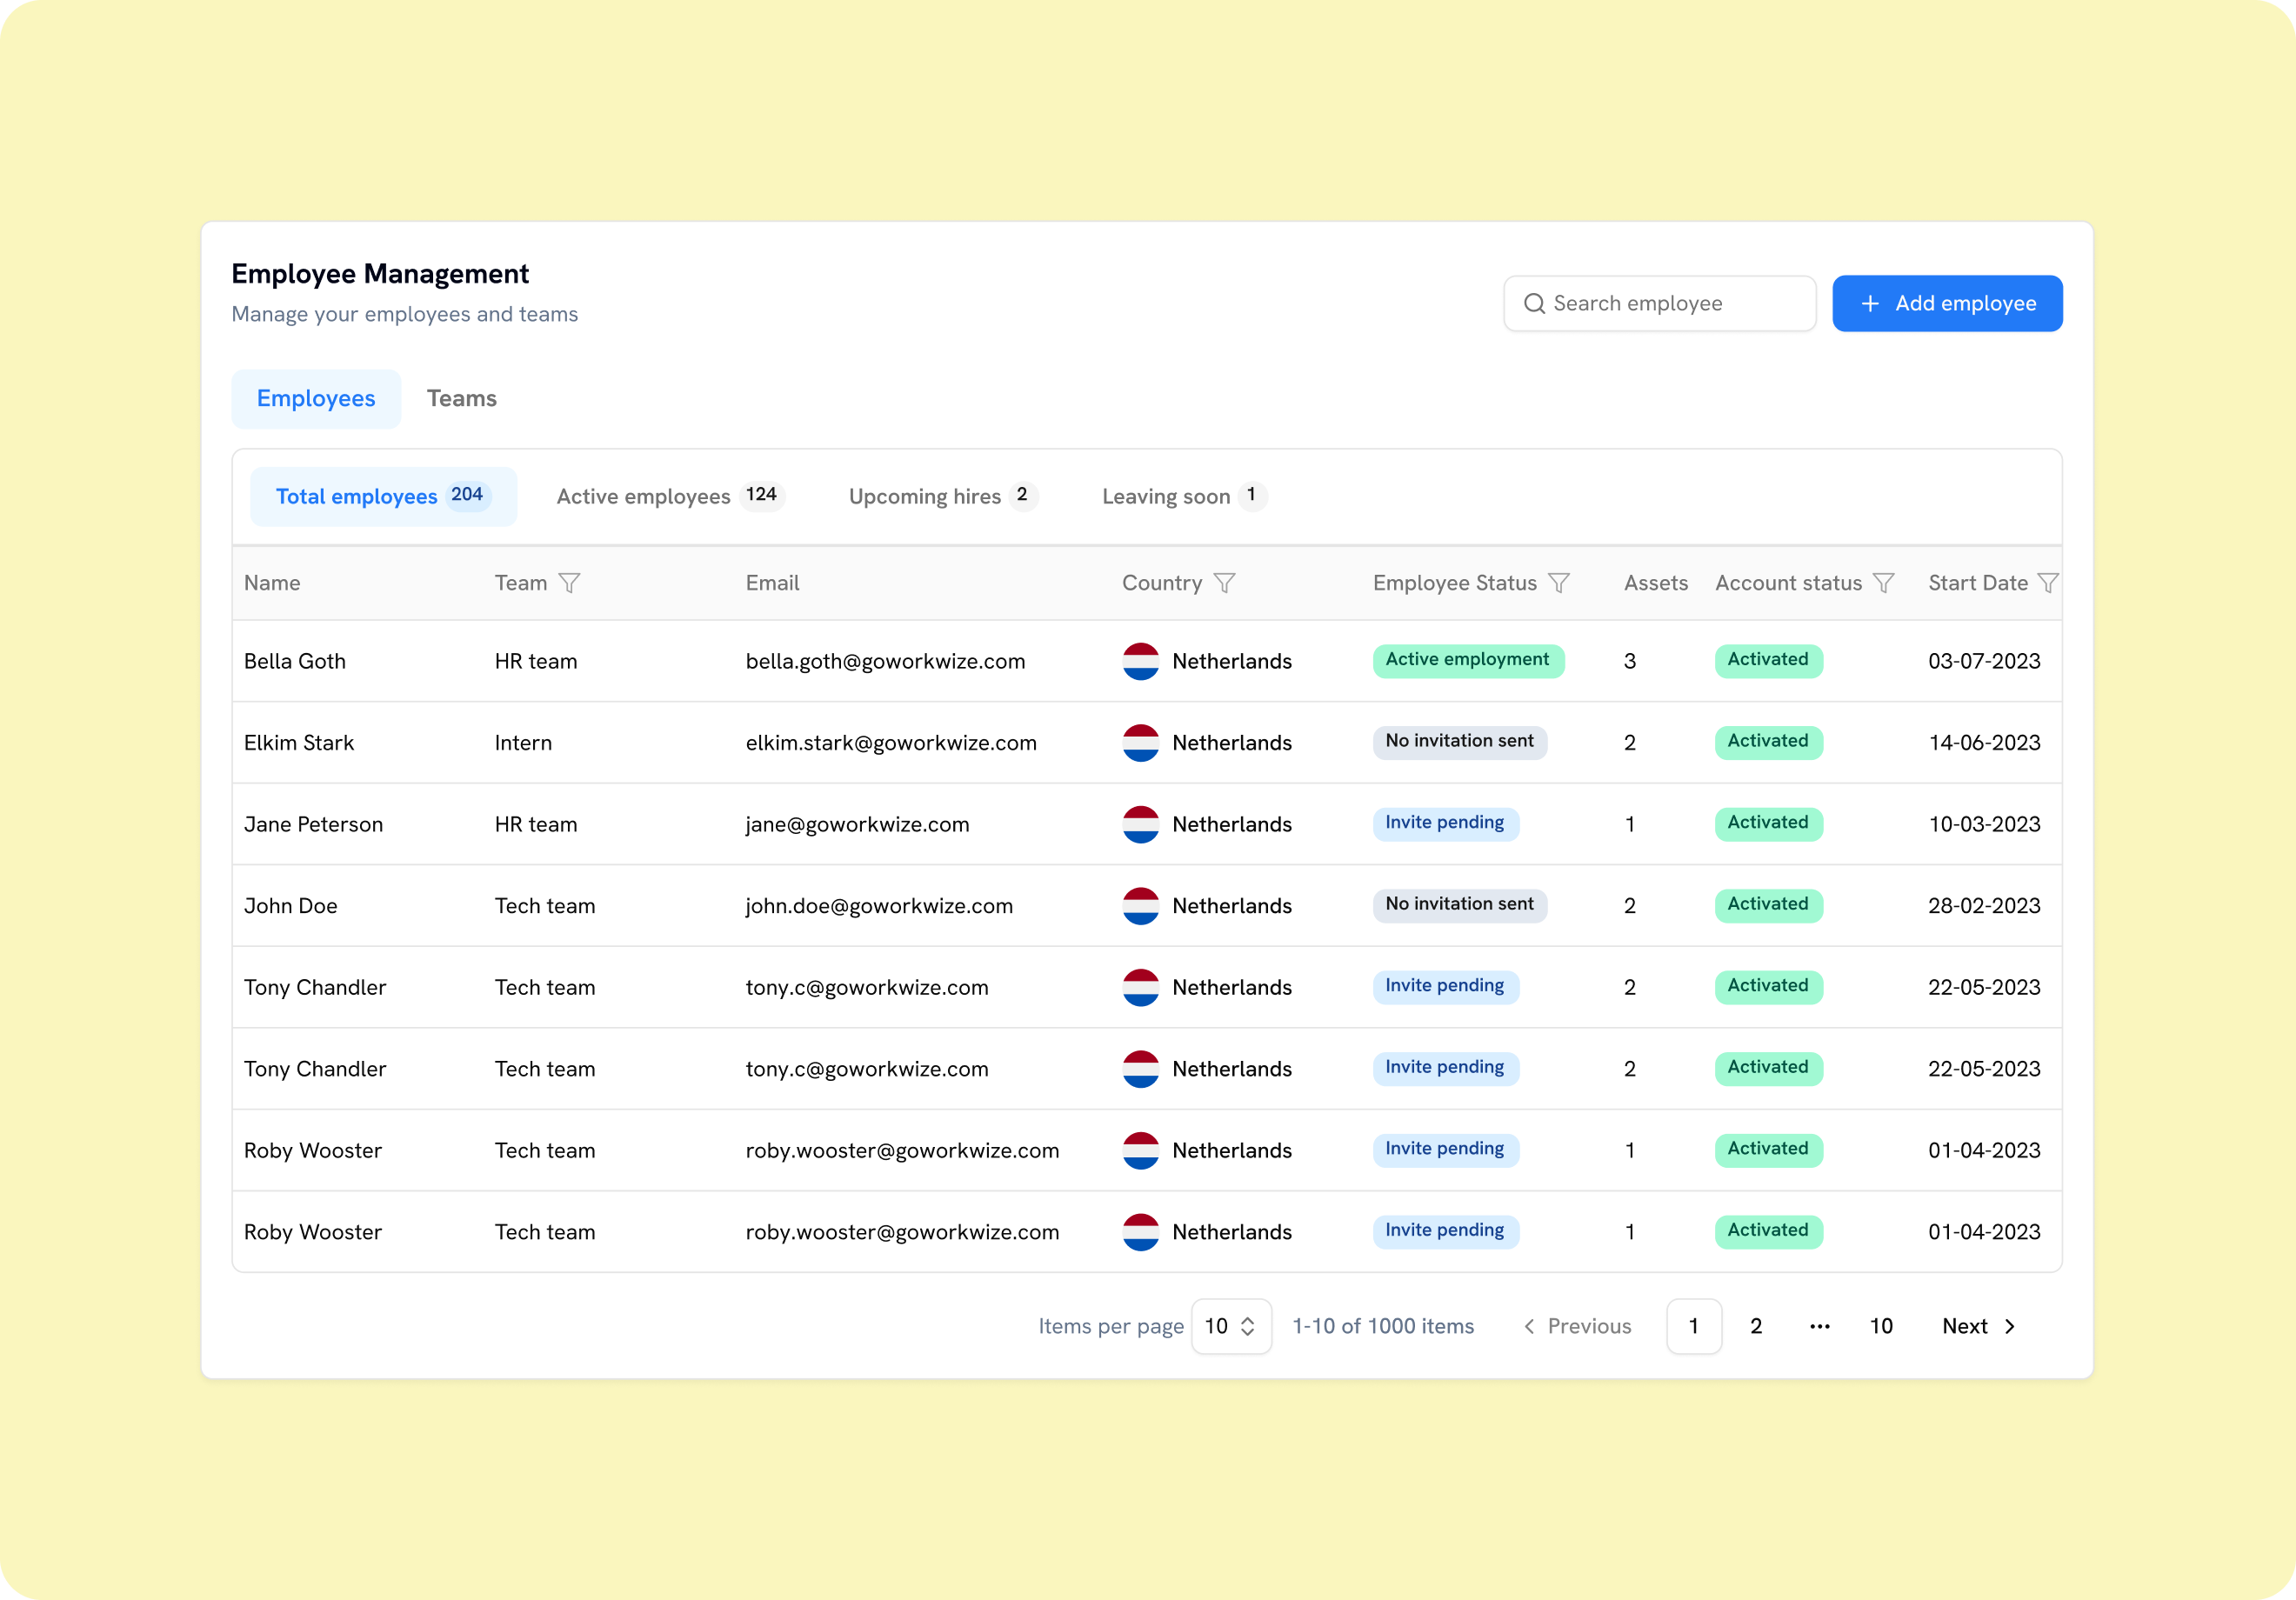Click the Email column header

(x=772, y=583)
